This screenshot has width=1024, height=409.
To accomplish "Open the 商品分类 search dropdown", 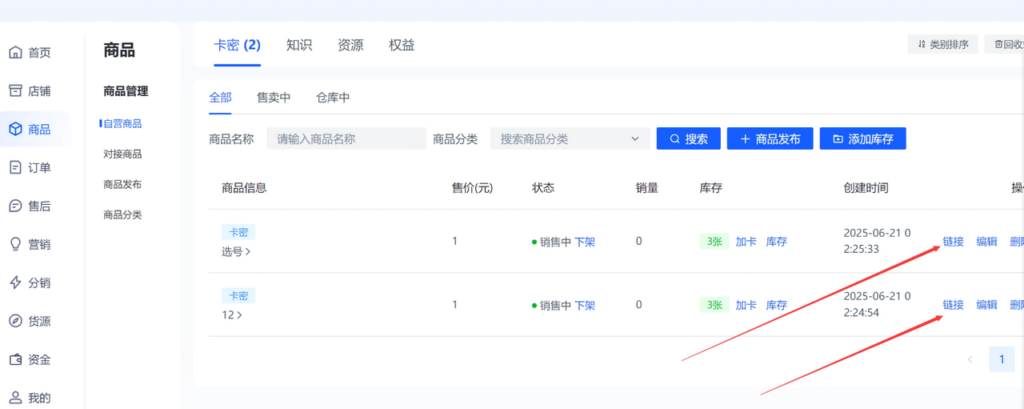I will pos(570,139).
